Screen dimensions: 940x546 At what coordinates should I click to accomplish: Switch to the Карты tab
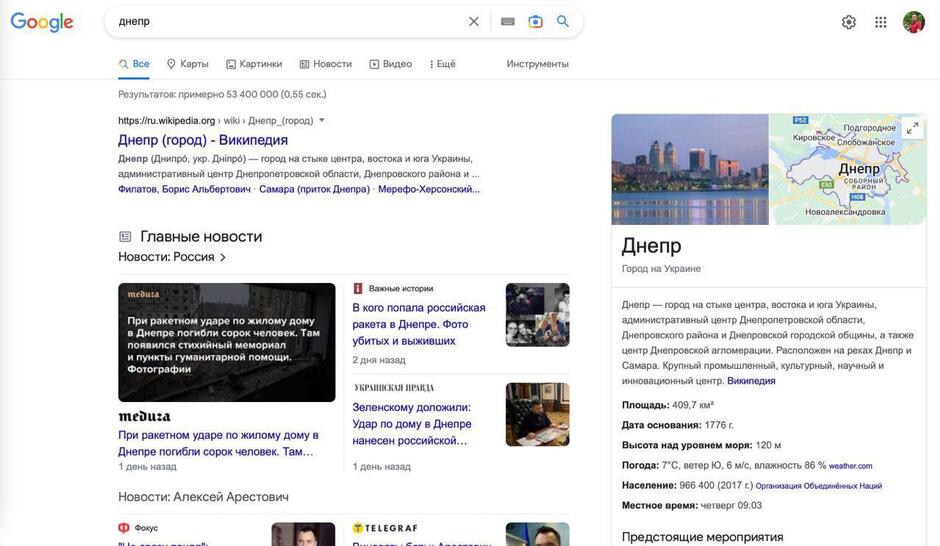(x=188, y=64)
